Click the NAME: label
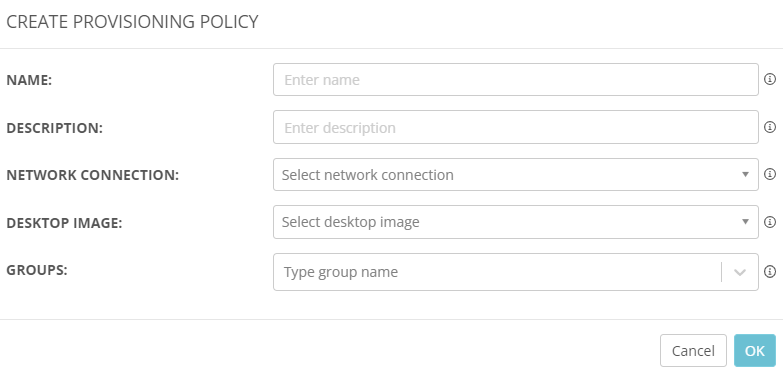The width and height of the screenshot is (783, 373). [x=29, y=80]
